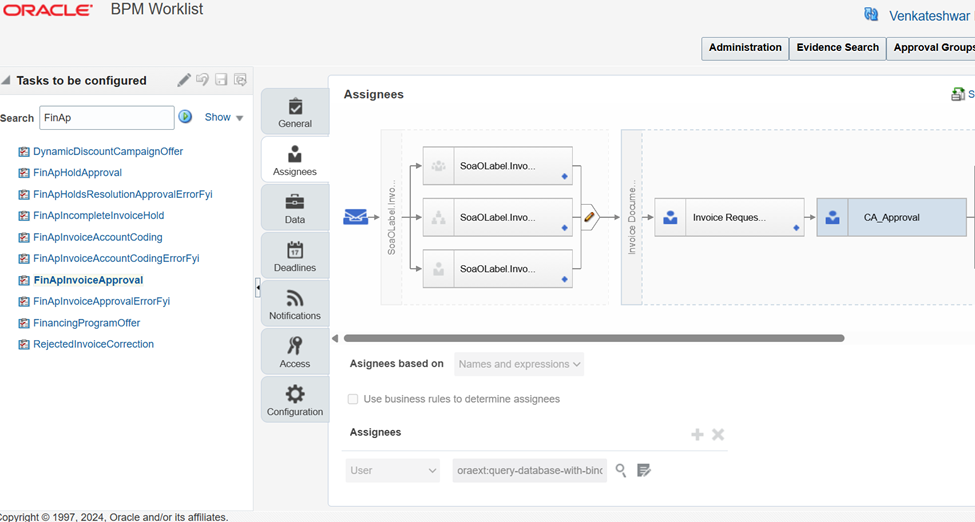Toggle Use business rules to determine assignees

[x=353, y=399]
